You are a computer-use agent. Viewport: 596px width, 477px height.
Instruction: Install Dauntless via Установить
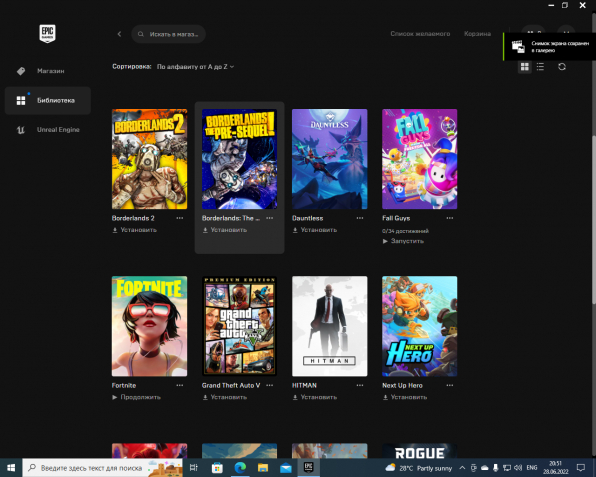(315, 230)
